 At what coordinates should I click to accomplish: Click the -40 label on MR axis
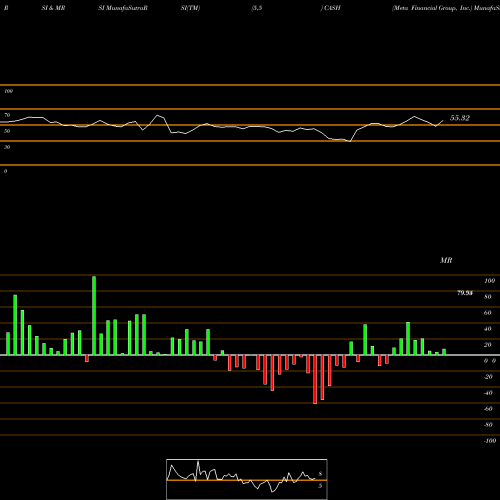(x=488, y=393)
